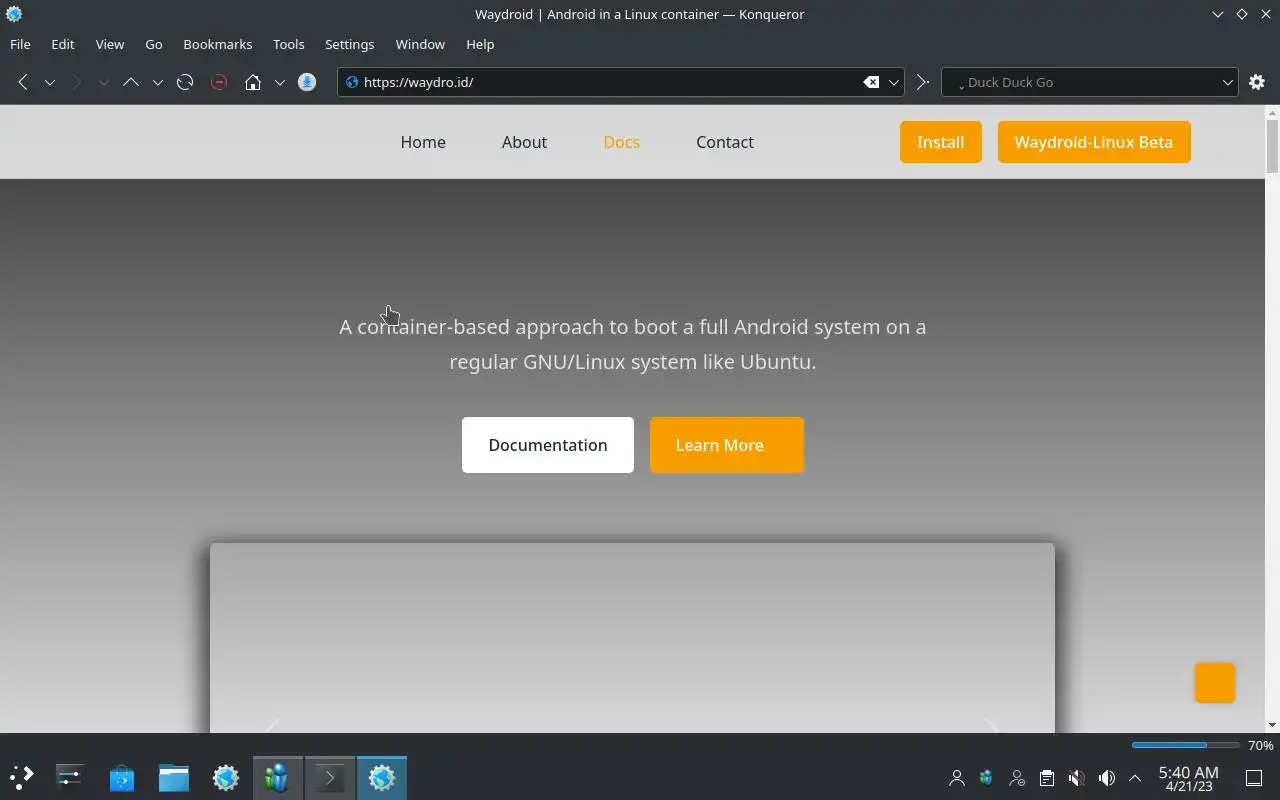Viewport: 1280px width, 800px height.
Task: Open the Go menu
Action: tap(153, 44)
